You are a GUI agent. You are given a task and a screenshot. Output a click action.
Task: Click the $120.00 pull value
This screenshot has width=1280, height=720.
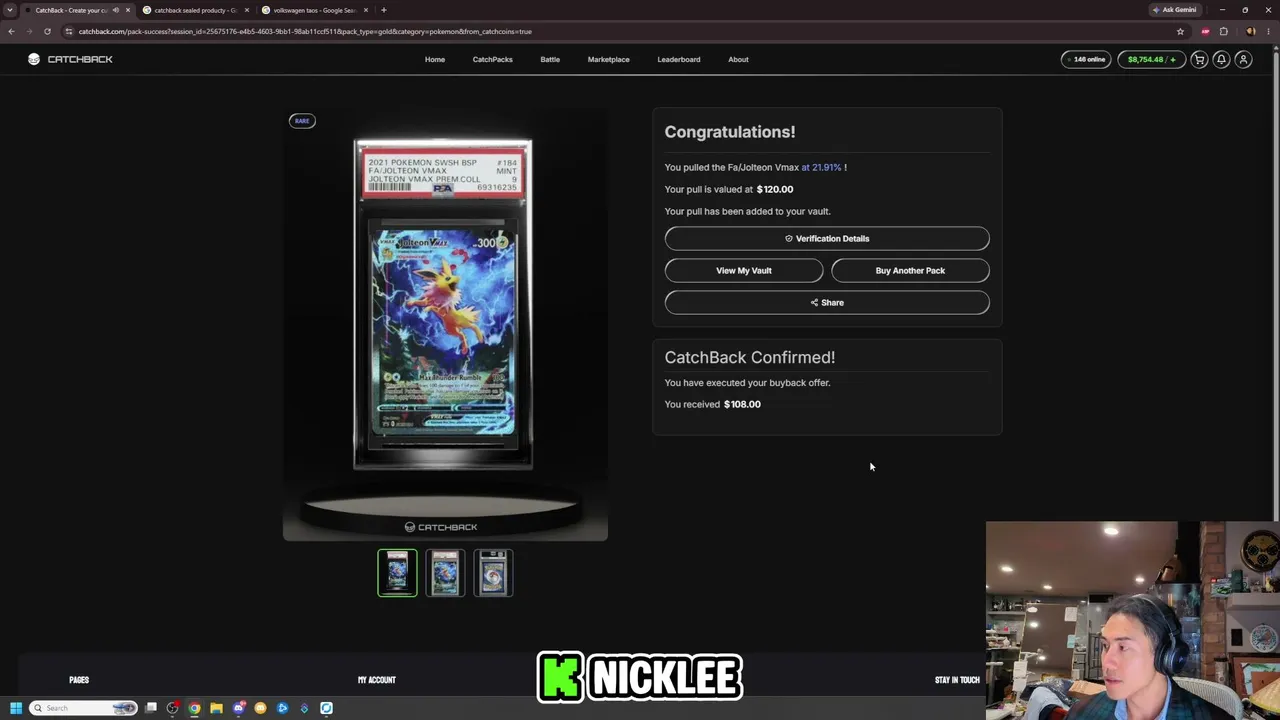tap(775, 189)
